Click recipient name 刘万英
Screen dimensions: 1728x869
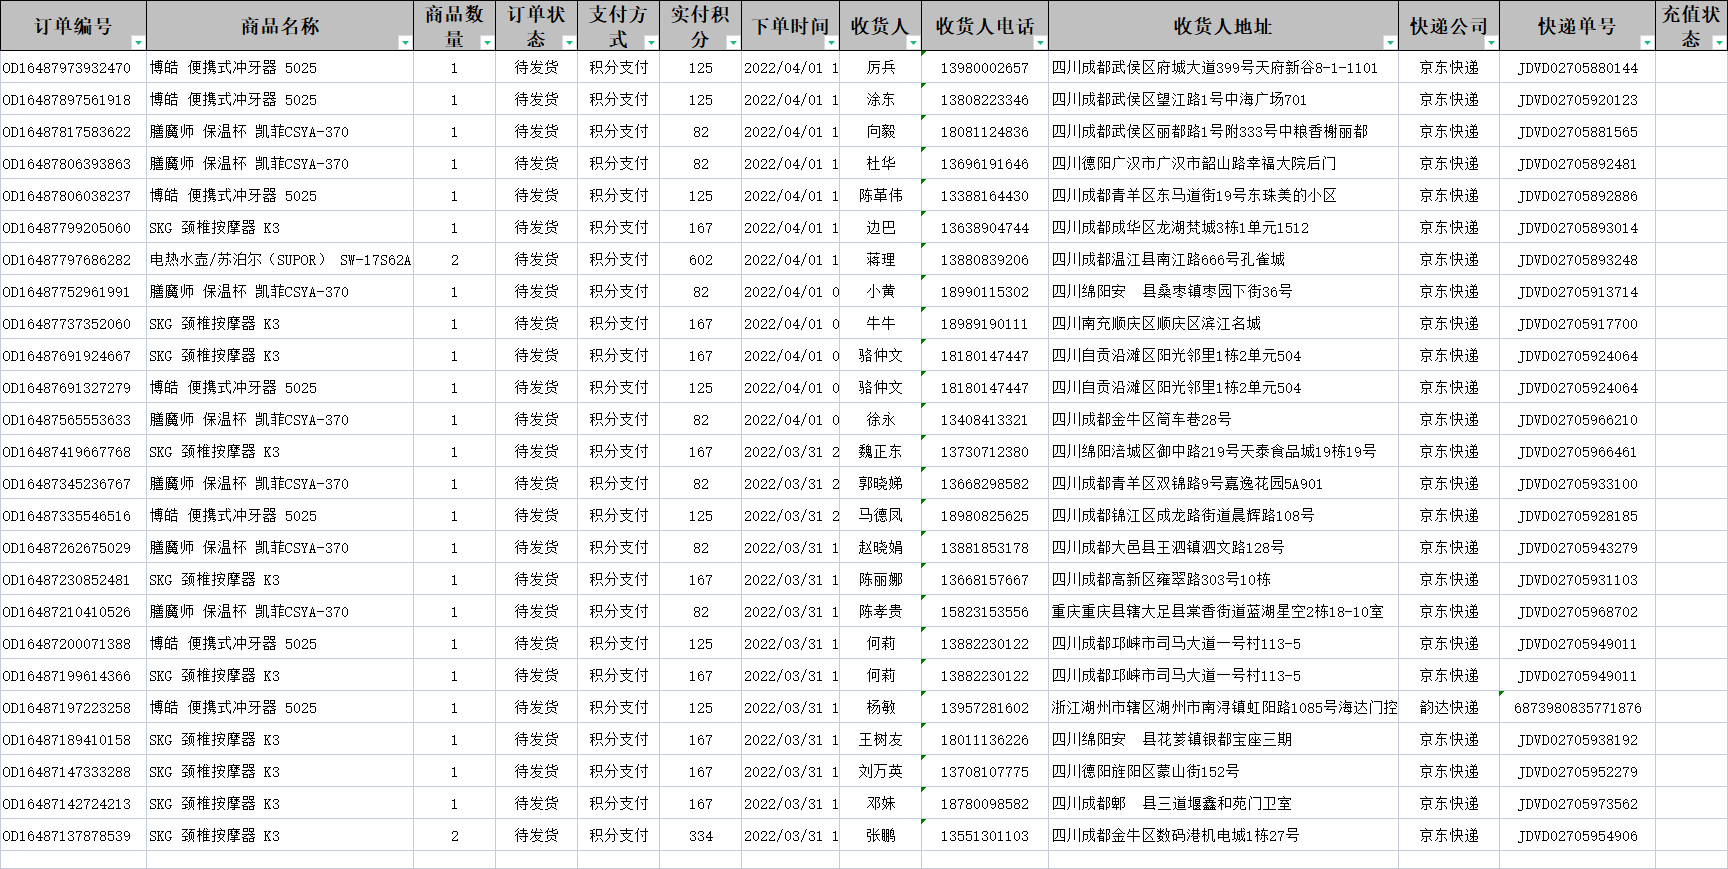[881, 772]
